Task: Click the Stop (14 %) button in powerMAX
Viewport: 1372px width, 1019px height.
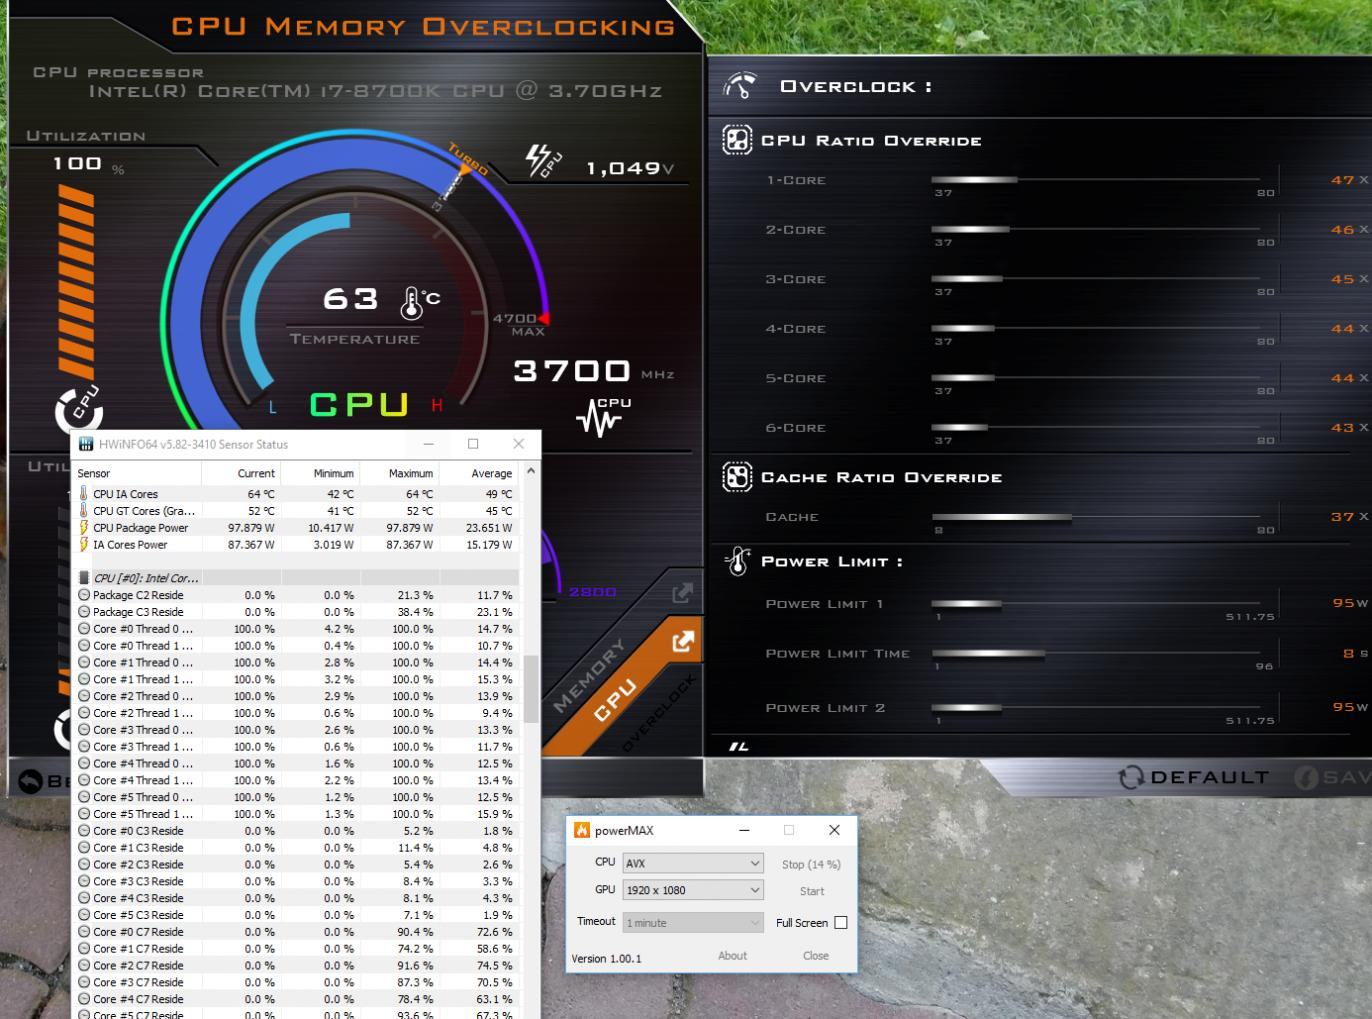Action: (x=811, y=864)
